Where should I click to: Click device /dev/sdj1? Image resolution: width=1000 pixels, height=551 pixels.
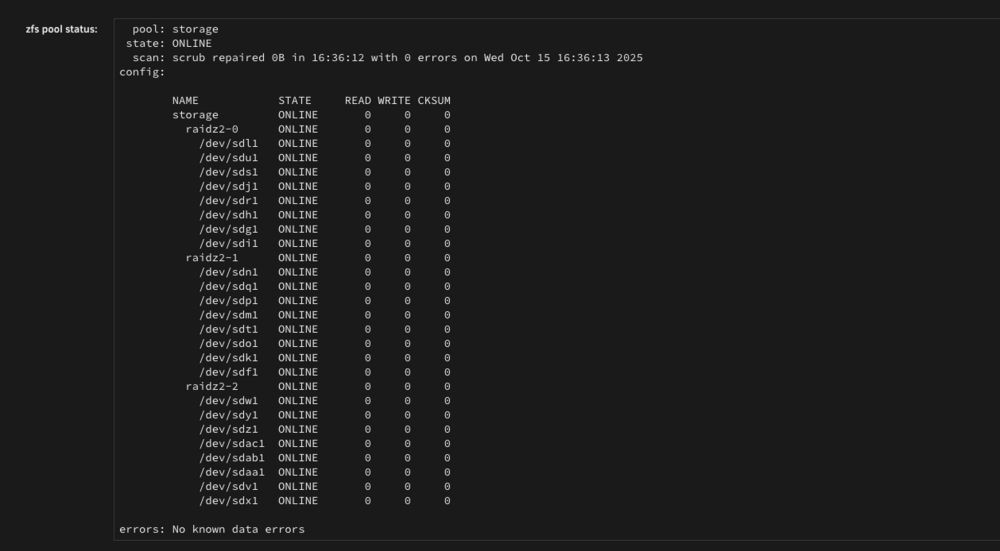(228, 186)
